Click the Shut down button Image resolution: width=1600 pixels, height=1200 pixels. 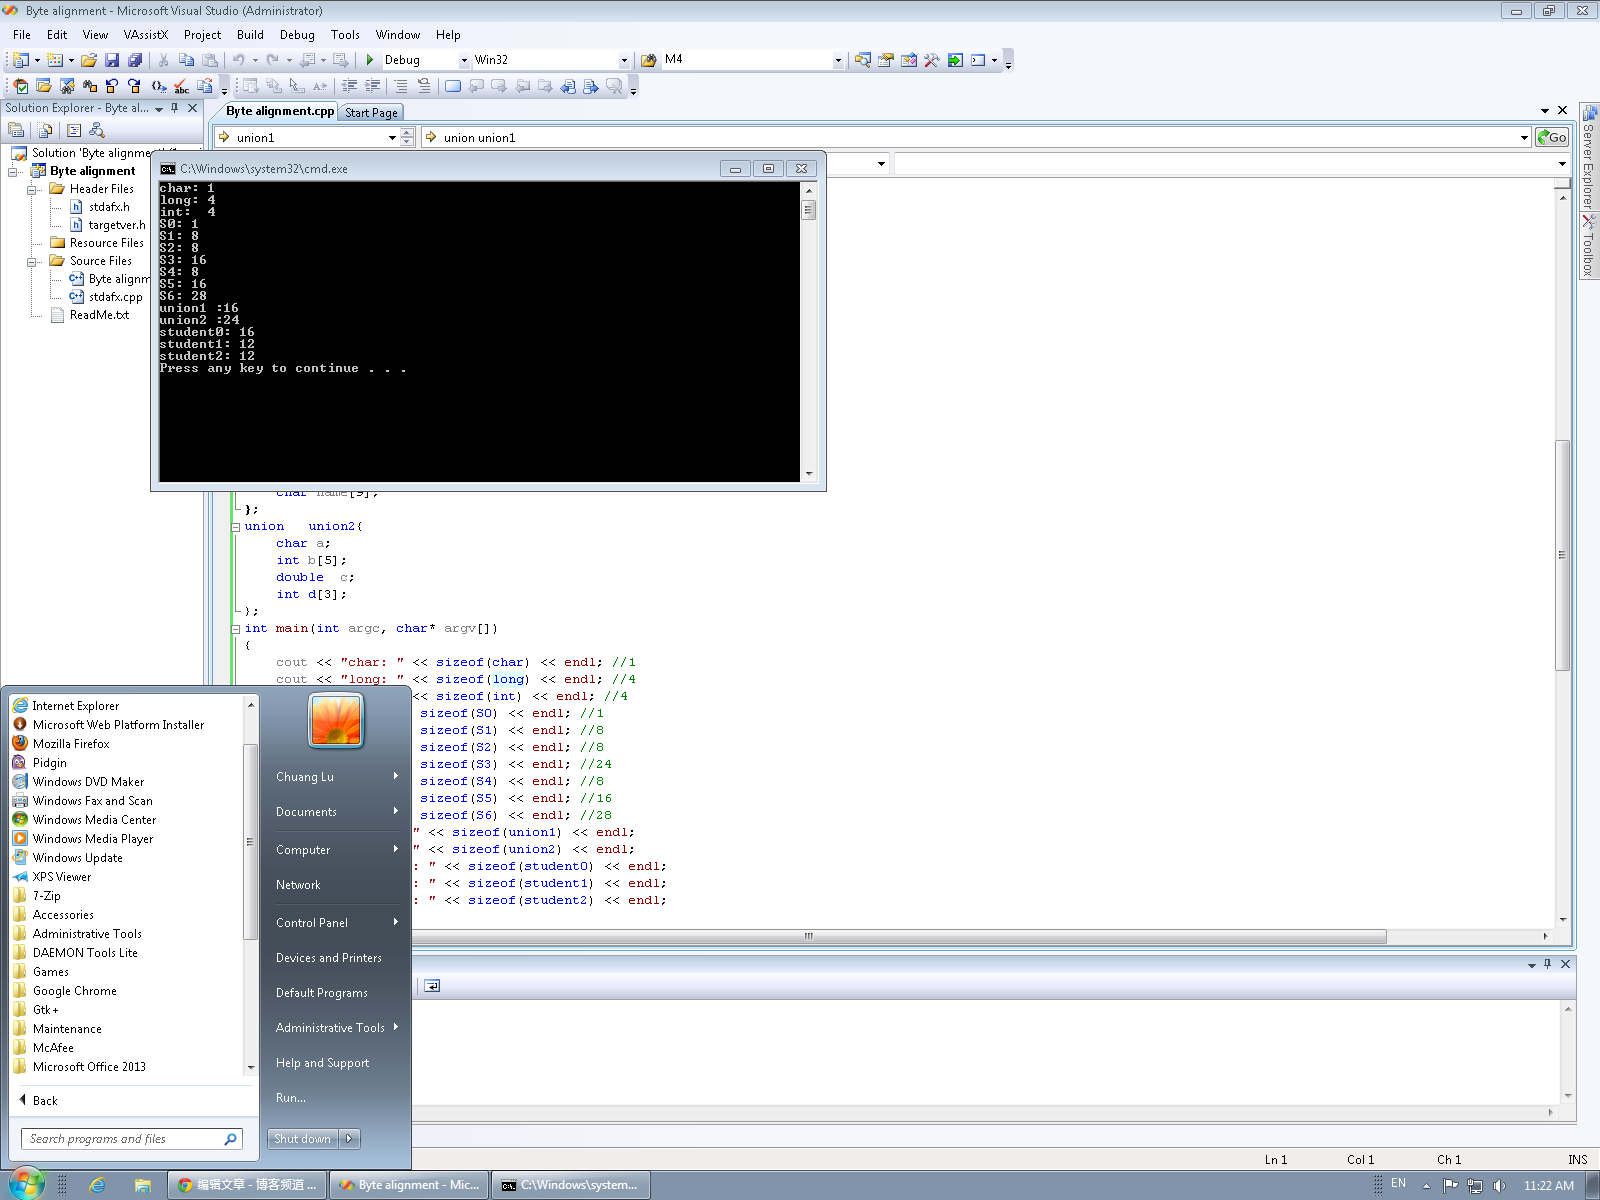(x=302, y=1138)
